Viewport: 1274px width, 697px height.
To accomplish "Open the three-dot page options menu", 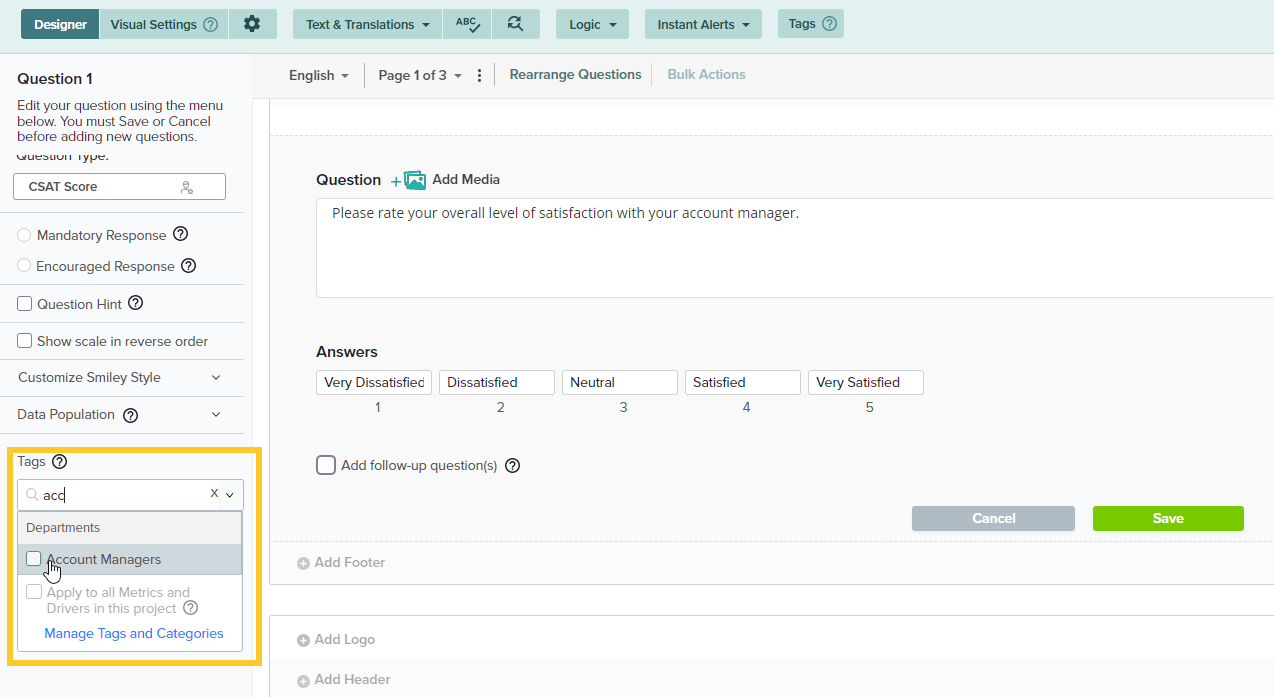I will 480,75.
